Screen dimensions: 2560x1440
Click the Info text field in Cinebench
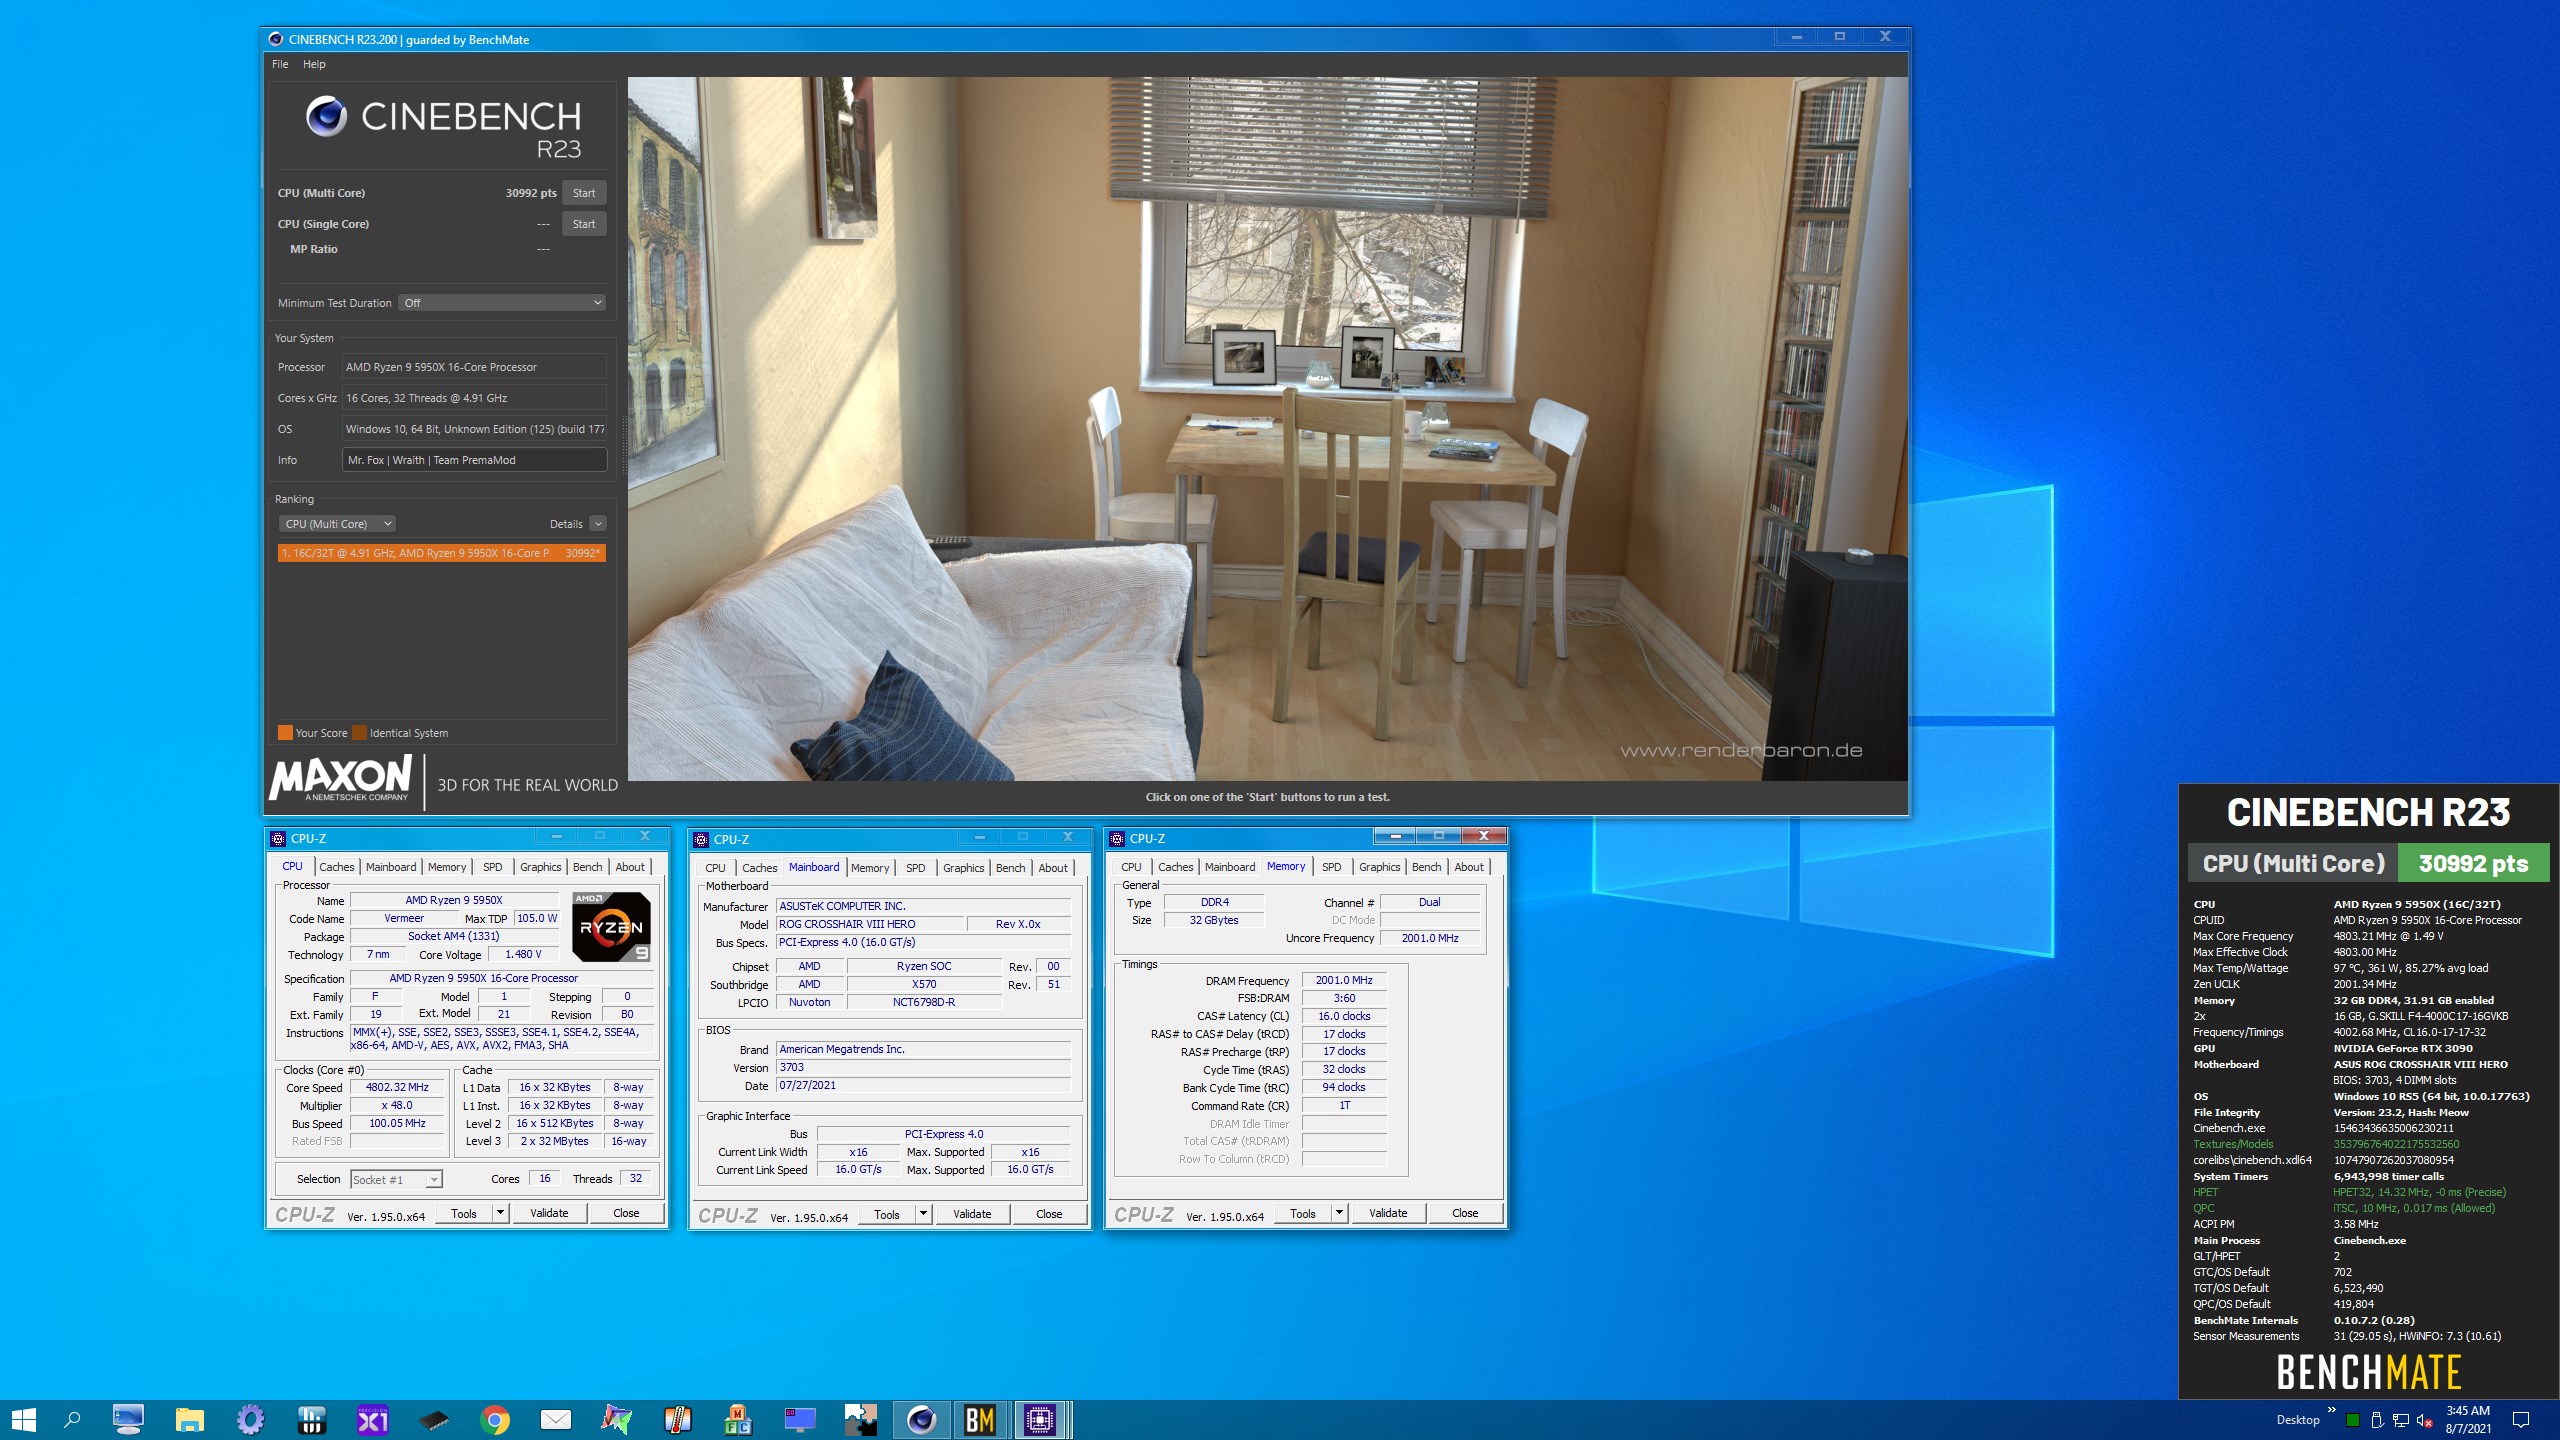(474, 460)
